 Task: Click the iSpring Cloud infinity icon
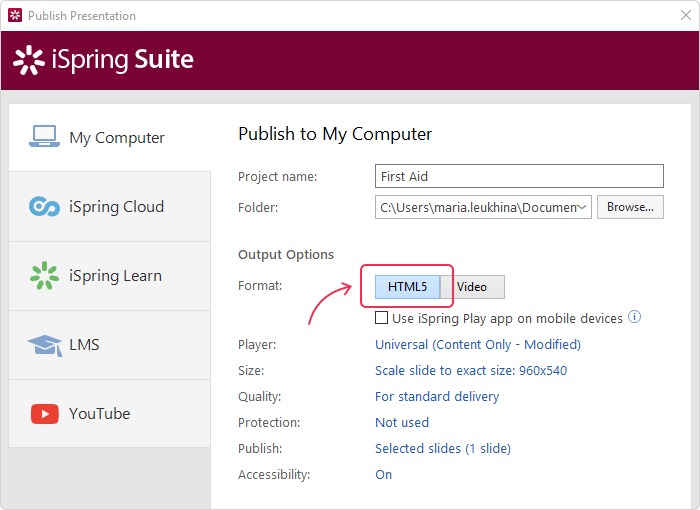44,206
